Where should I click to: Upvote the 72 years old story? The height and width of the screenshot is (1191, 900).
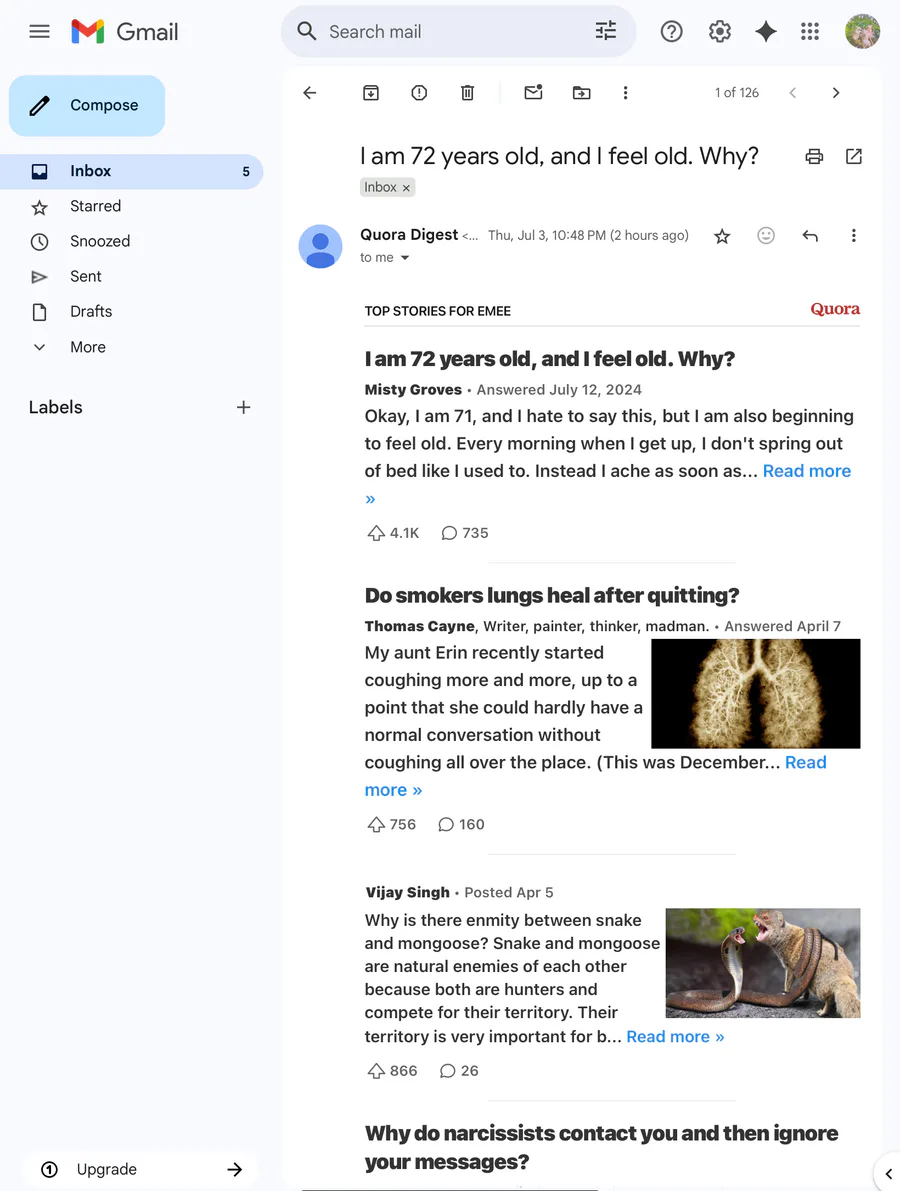[x=376, y=533]
